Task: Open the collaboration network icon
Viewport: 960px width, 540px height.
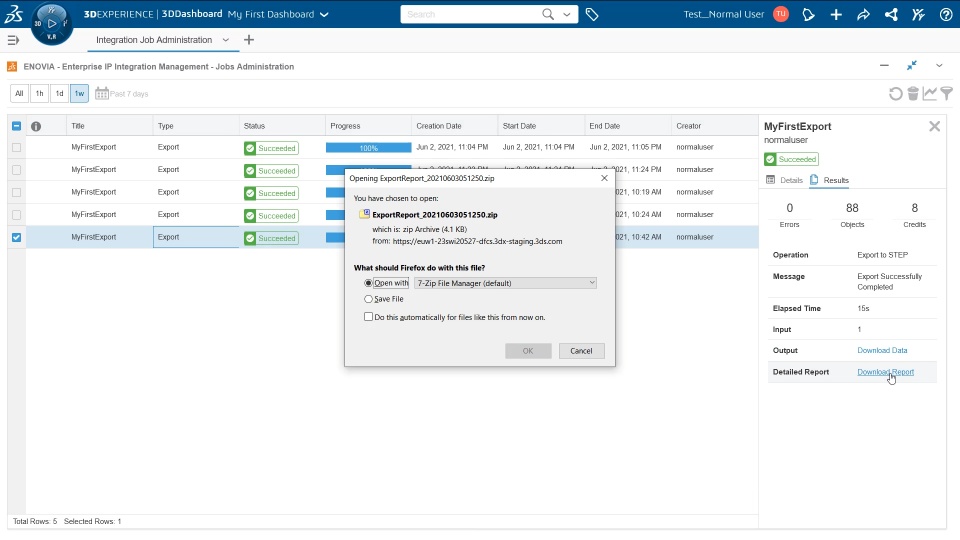Action: [891, 14]
